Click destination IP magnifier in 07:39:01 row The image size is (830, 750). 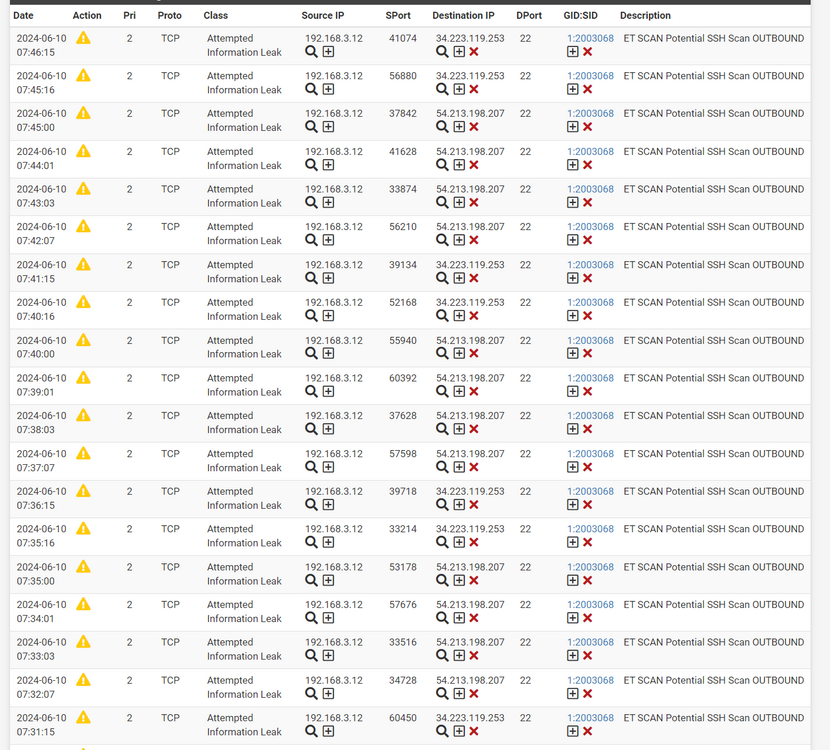pyautogui.click(x=442, y=392)
